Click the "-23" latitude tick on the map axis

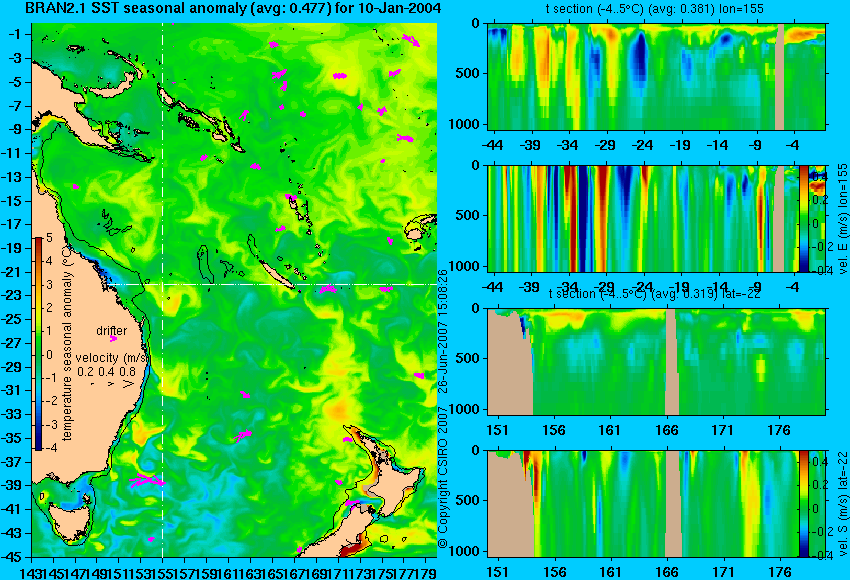(x=12, y=295)
